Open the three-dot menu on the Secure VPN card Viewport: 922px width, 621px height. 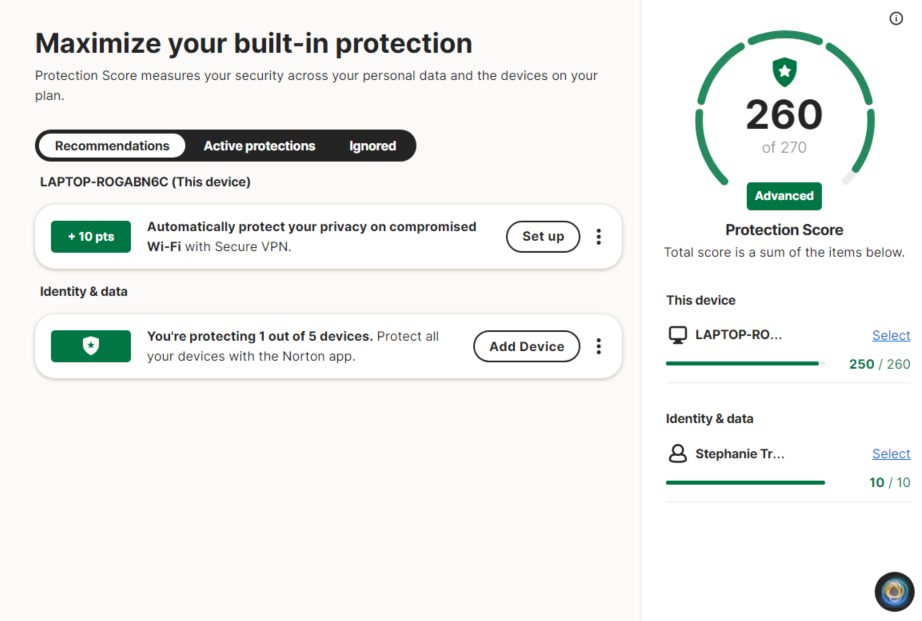(598, 237)
